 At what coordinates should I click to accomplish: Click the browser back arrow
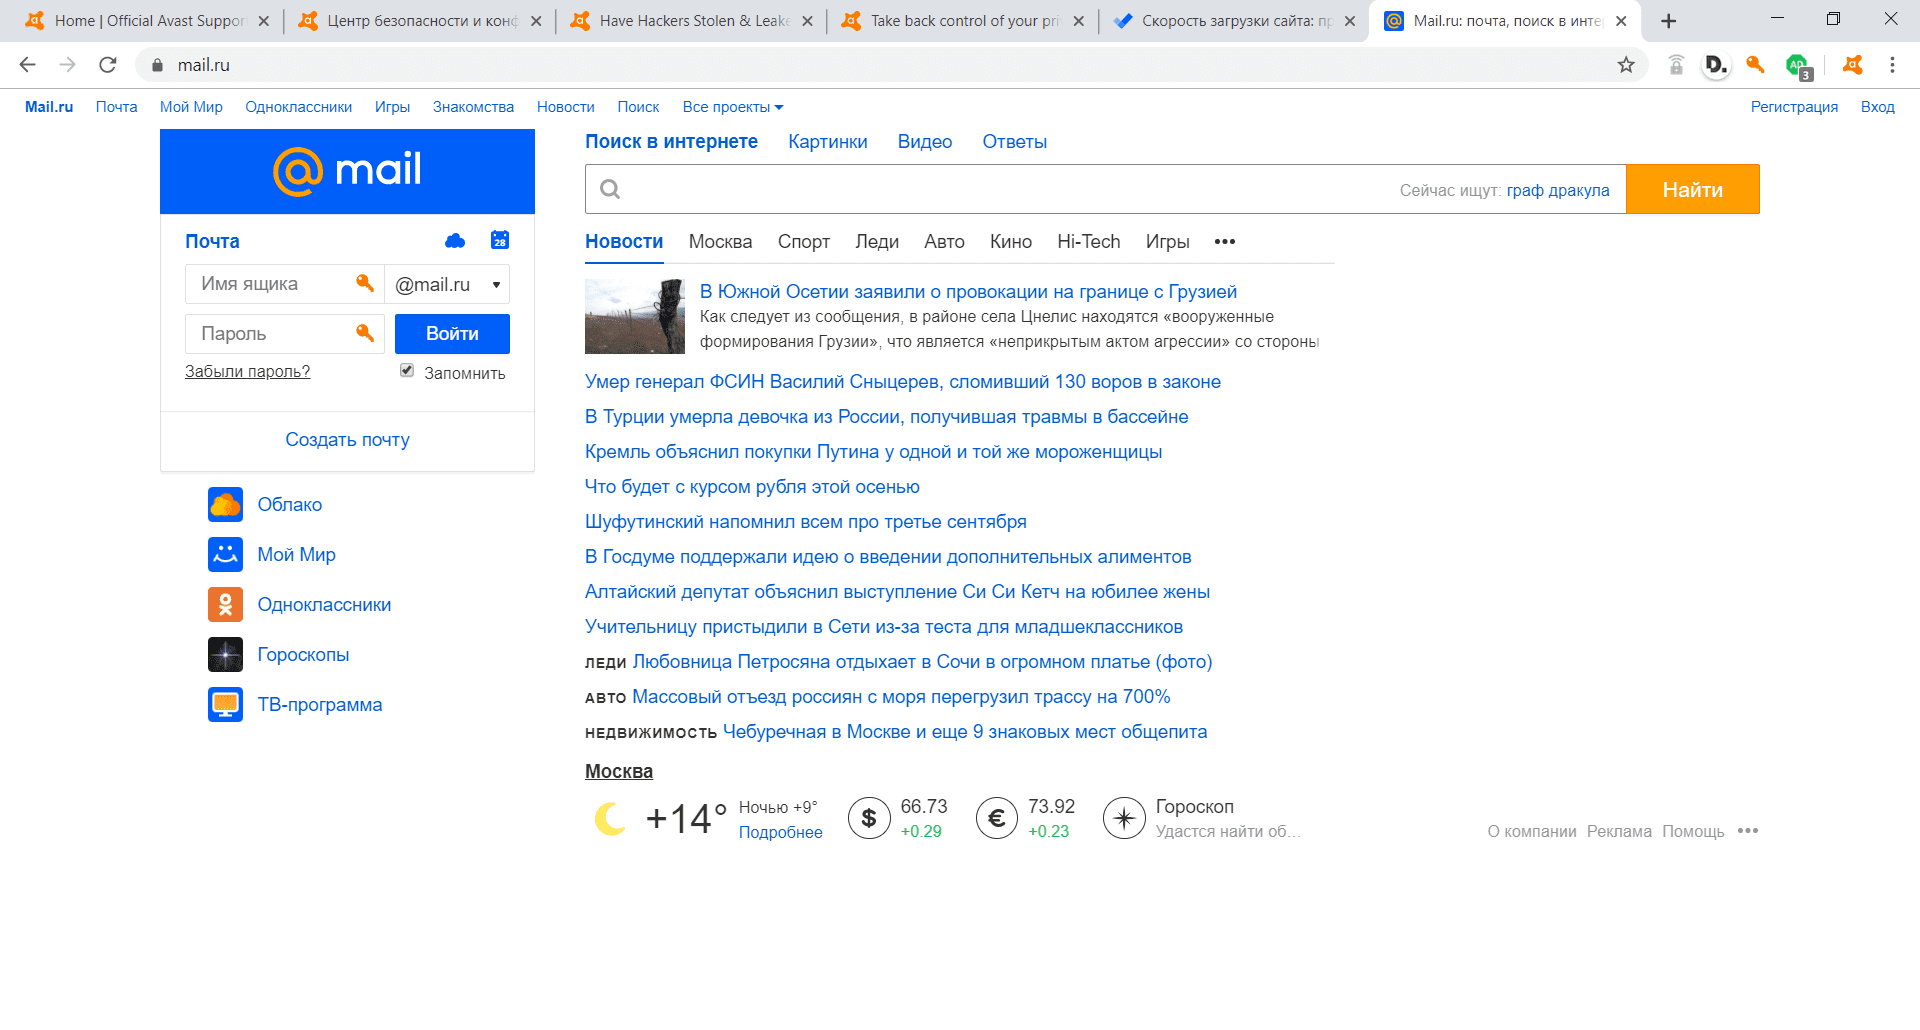pos(27,65)
